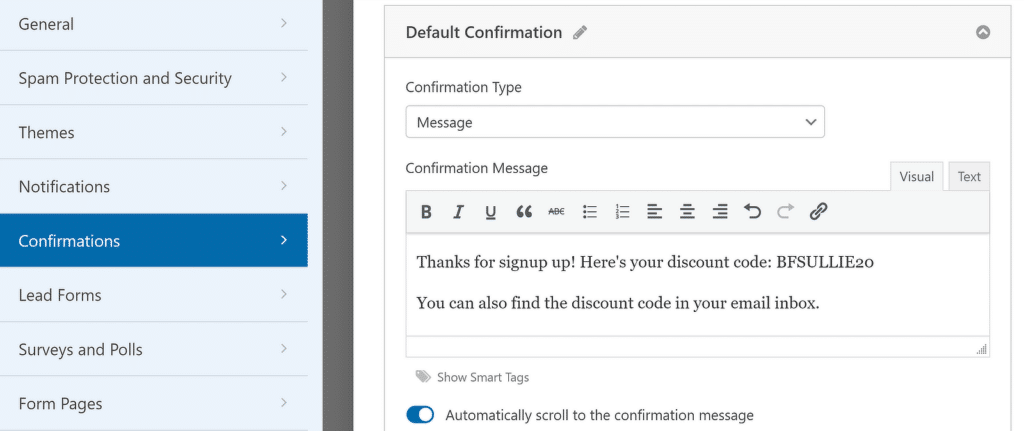Image resolution: width=1024 pixels, height=431 pixels.
Task: Switch to the Visual editor tab
Action: 916,176
